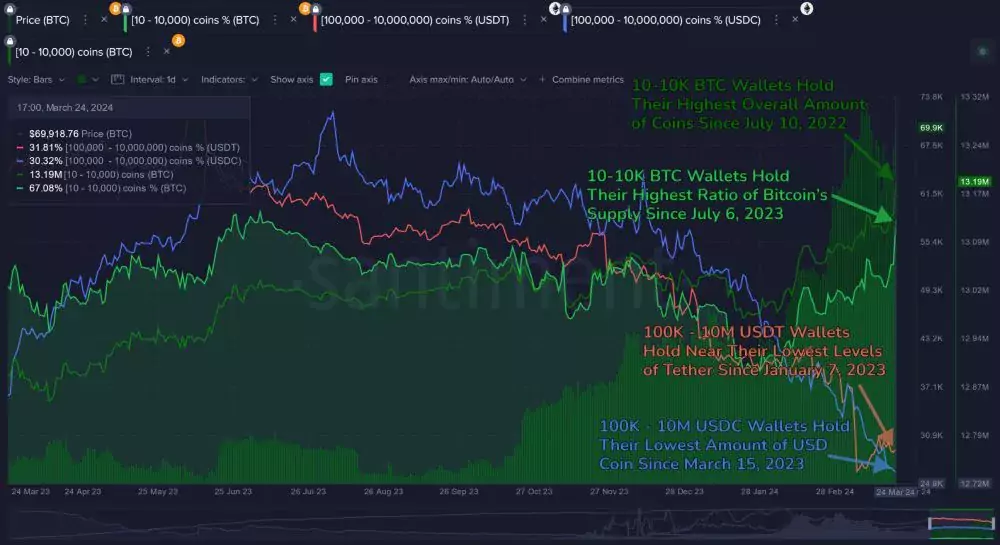Toggle the lock on the 10-10,000 coins (BTC) metric
The width and height of the screenshot is (1000, 545).
pyautogui.click(x=10, y=41)
